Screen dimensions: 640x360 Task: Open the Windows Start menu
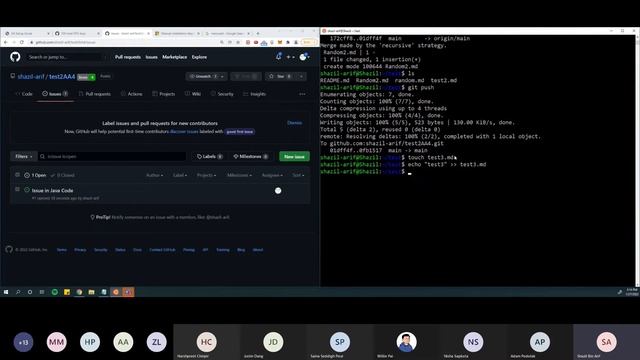point(6,292)
